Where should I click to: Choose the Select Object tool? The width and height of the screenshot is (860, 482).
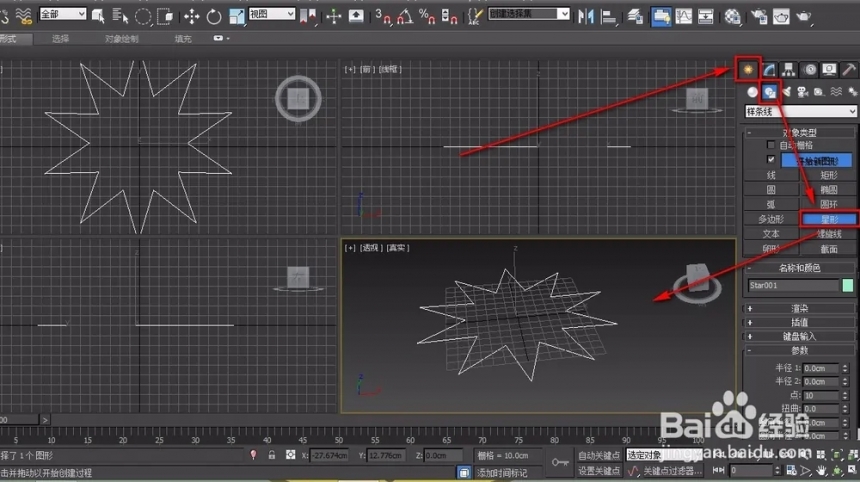tap(98, 16)
